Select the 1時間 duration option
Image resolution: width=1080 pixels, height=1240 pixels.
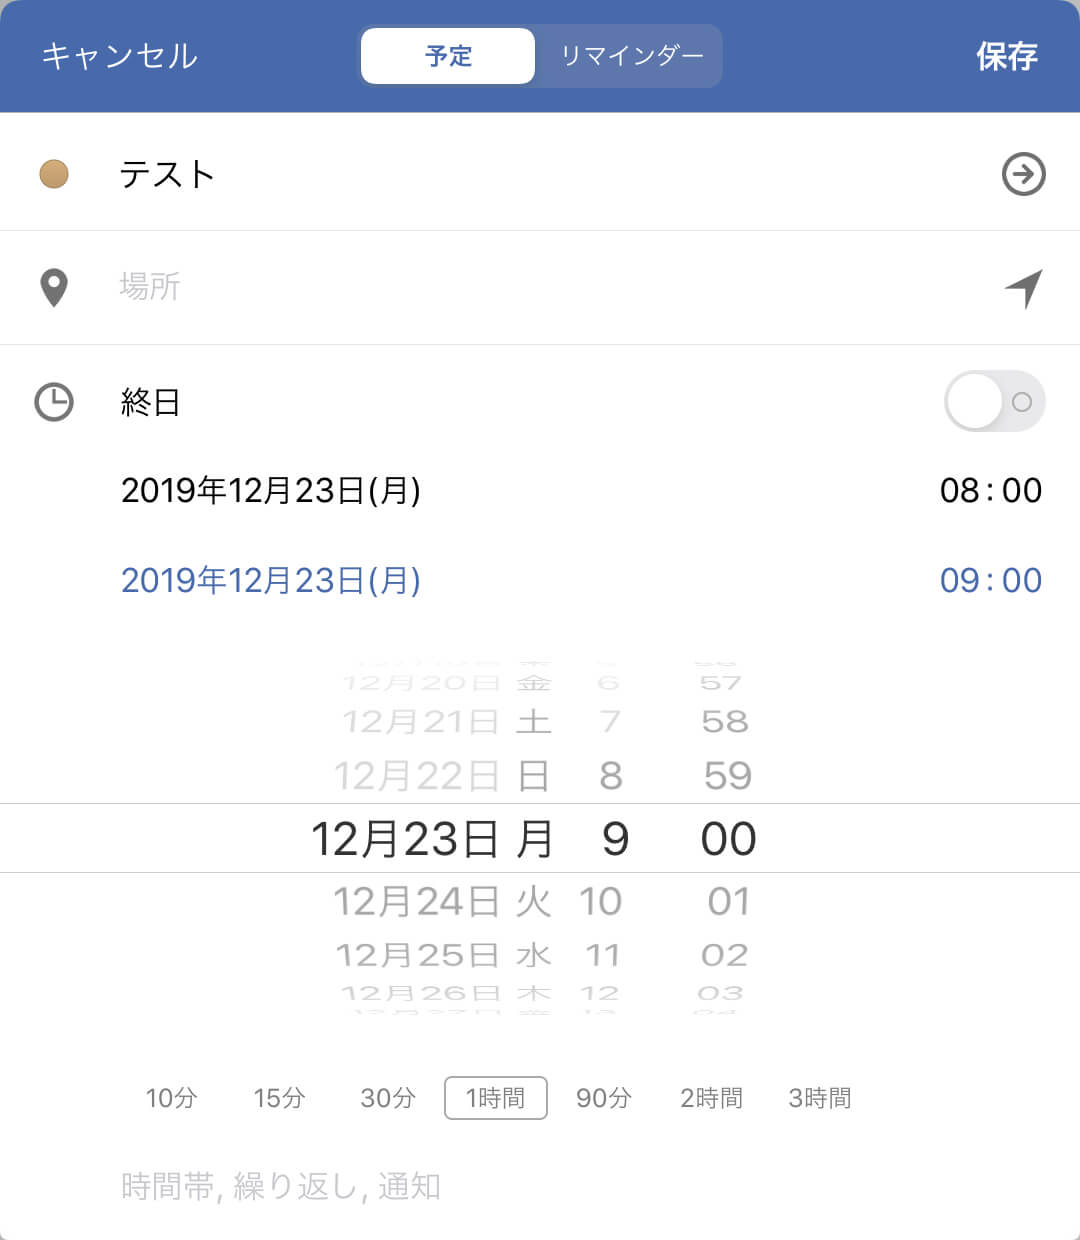495,1098
